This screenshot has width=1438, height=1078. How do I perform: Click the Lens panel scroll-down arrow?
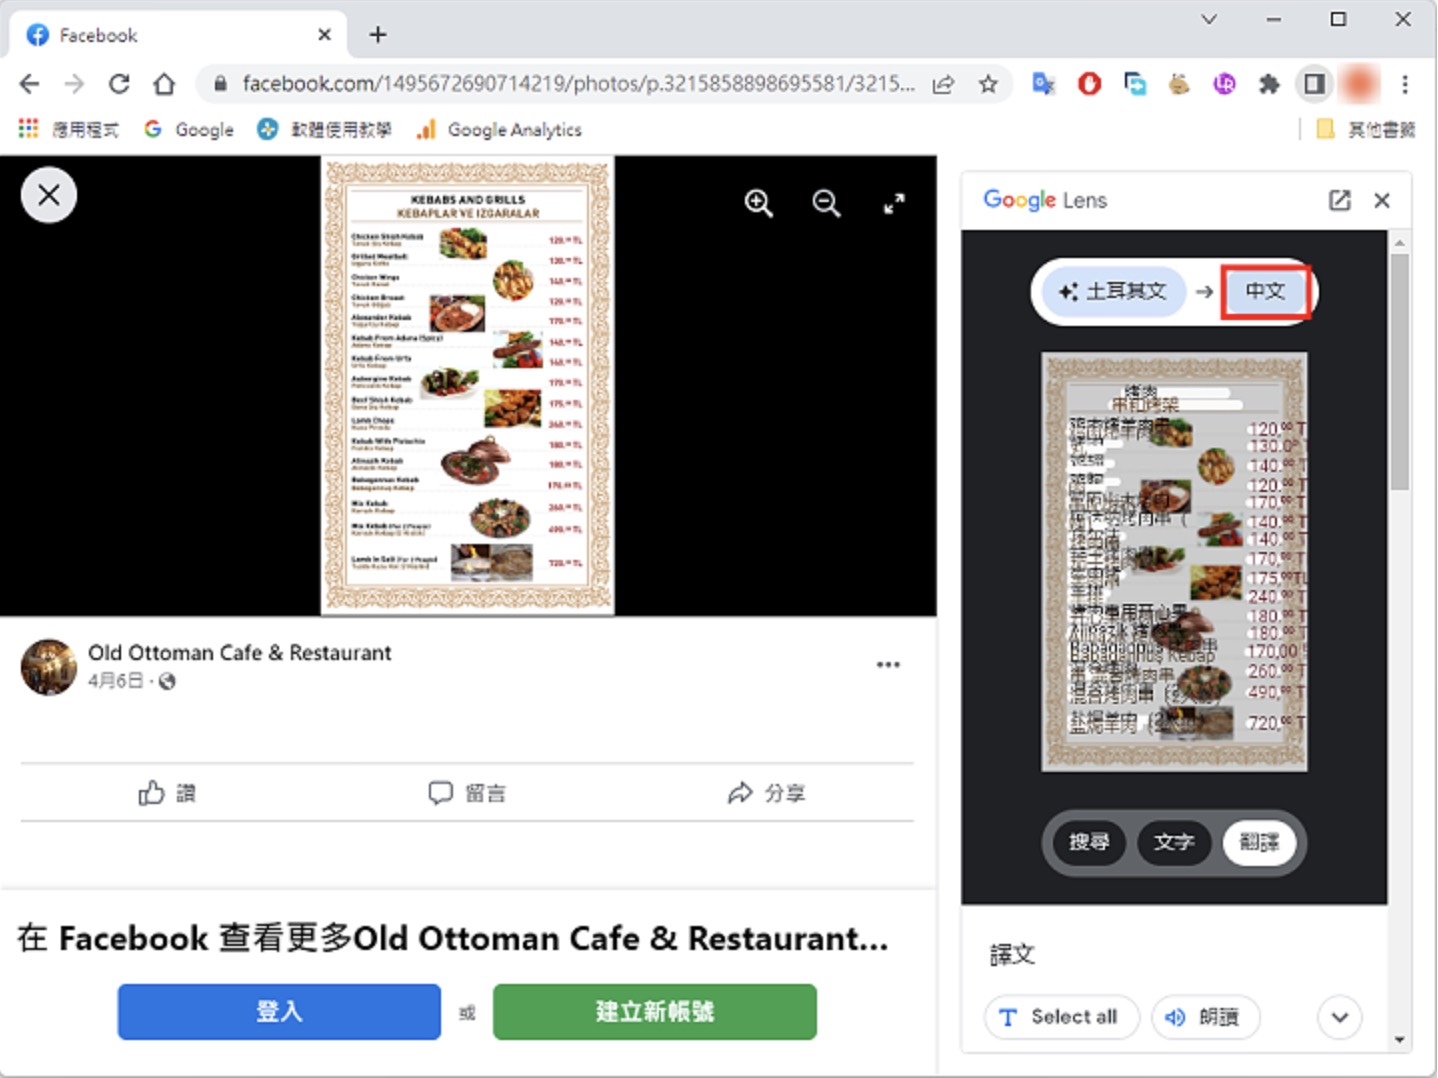[x=1399, y=1039]
